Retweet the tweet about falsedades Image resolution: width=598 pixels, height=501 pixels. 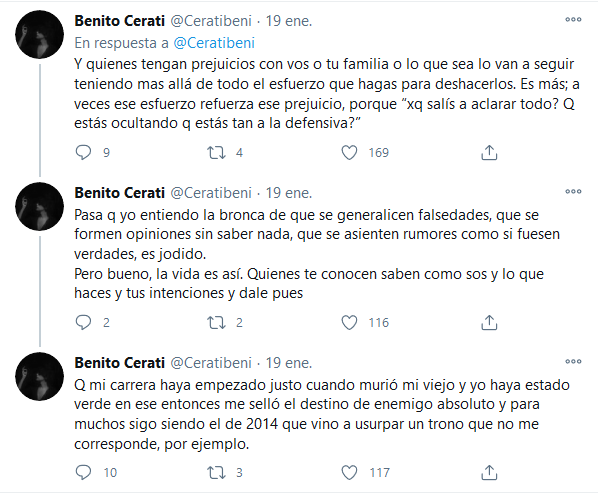point(216,323)
